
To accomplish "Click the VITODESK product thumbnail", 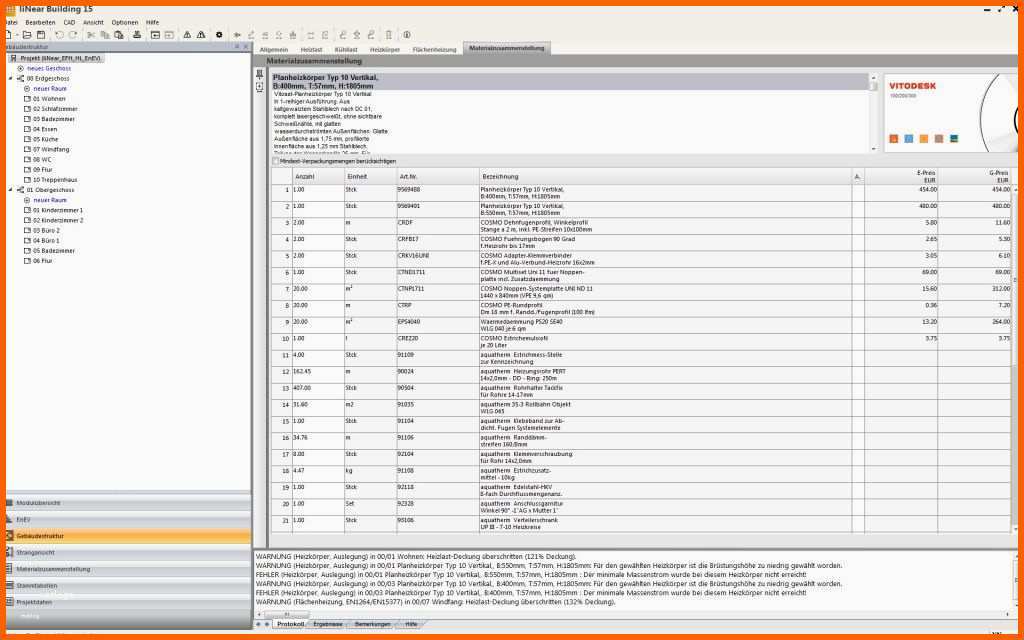I will pyautogui.click(x=950, y=112).
